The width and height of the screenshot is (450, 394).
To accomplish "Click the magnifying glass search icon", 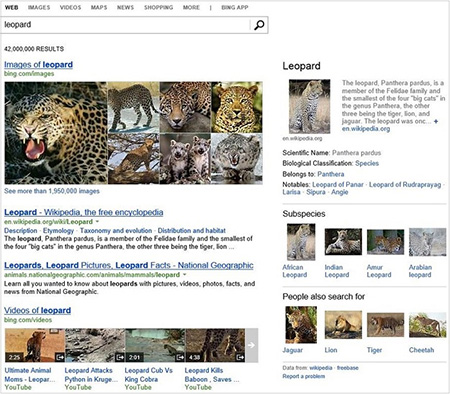I will [259, 25].
